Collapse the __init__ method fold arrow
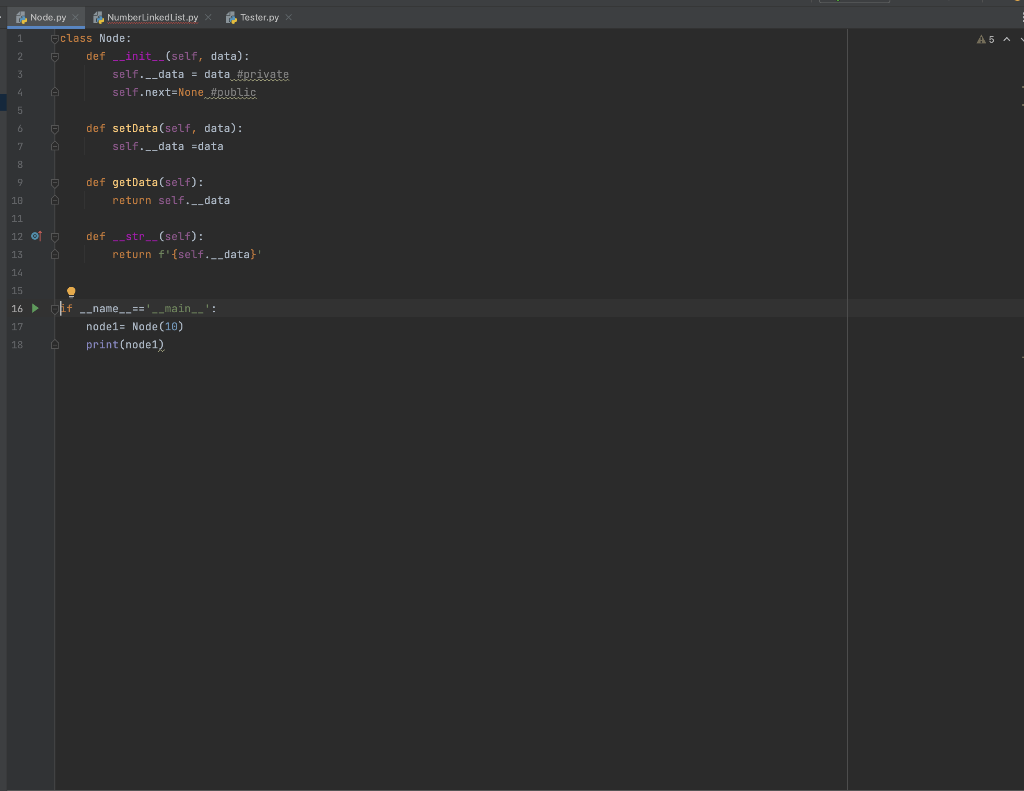Image resolution: width=1024 pixels, height=791 pixels. click(56, 56)
